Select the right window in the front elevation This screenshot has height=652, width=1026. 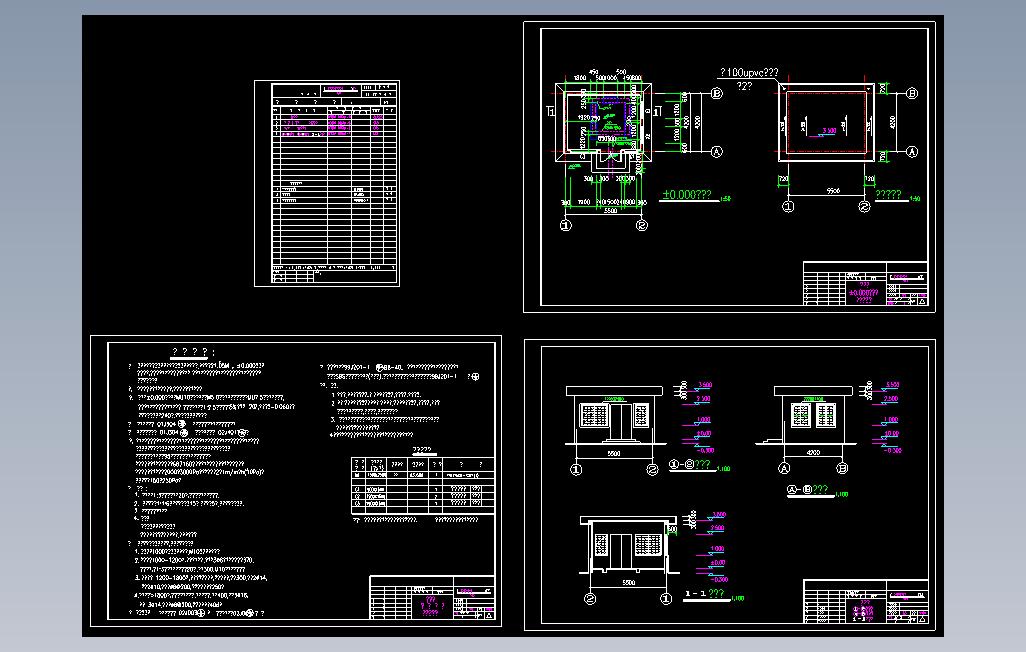641,415
